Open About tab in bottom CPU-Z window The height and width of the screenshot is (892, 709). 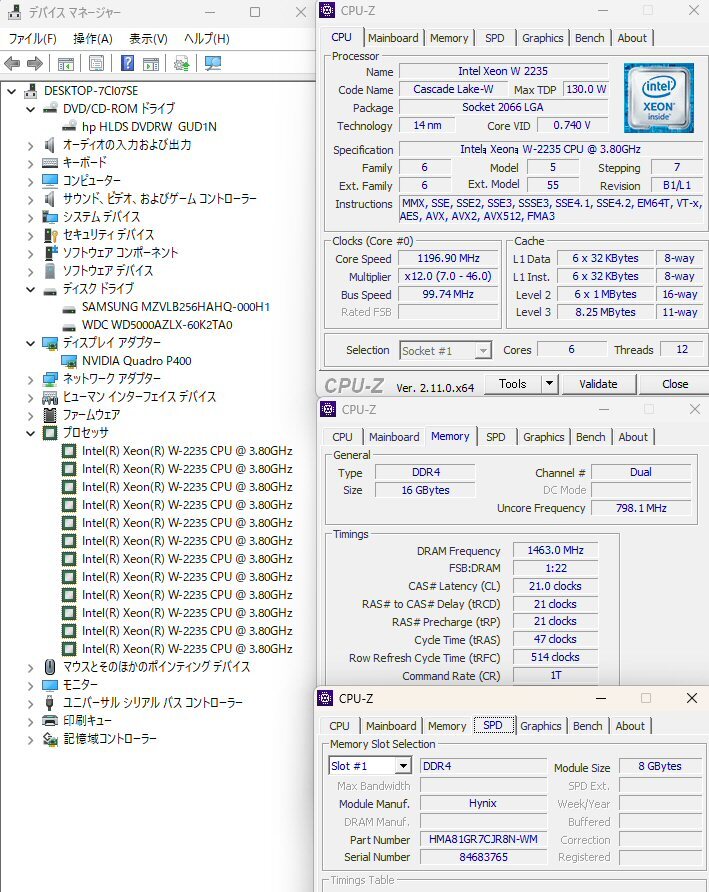click(630, 726)
